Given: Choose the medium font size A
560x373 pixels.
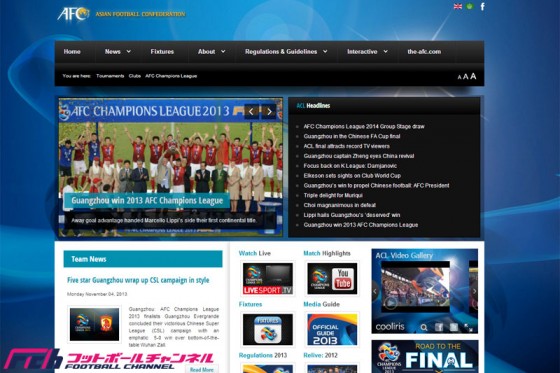Looking at the screenshot, I should coord(465,76).
